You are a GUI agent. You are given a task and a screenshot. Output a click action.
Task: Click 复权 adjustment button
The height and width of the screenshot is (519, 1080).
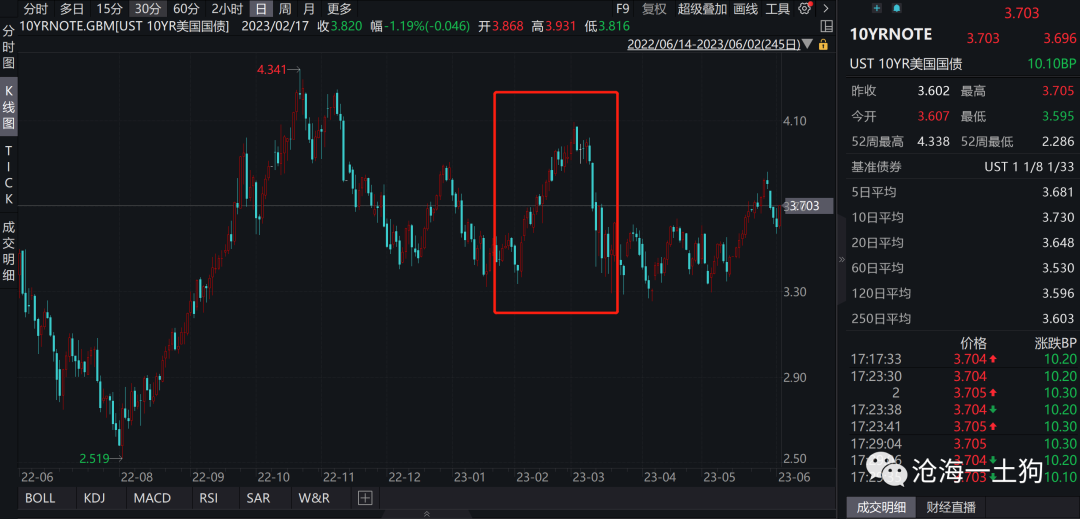point(654,9)
